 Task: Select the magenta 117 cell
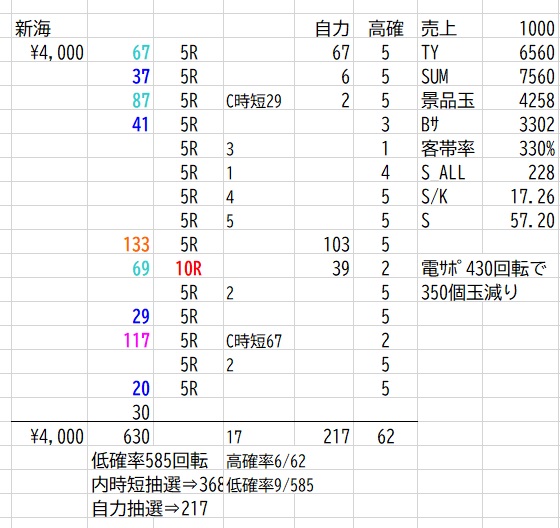[136, 340]
